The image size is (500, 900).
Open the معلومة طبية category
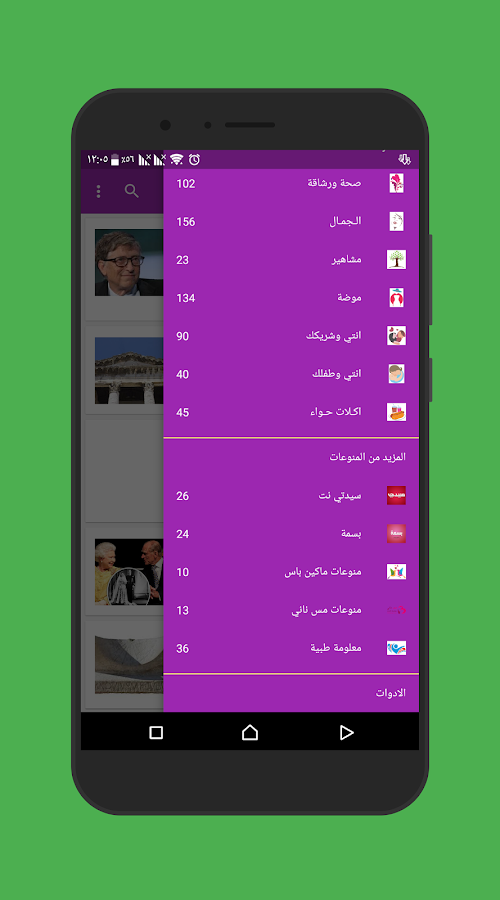(x=291, y=648)
